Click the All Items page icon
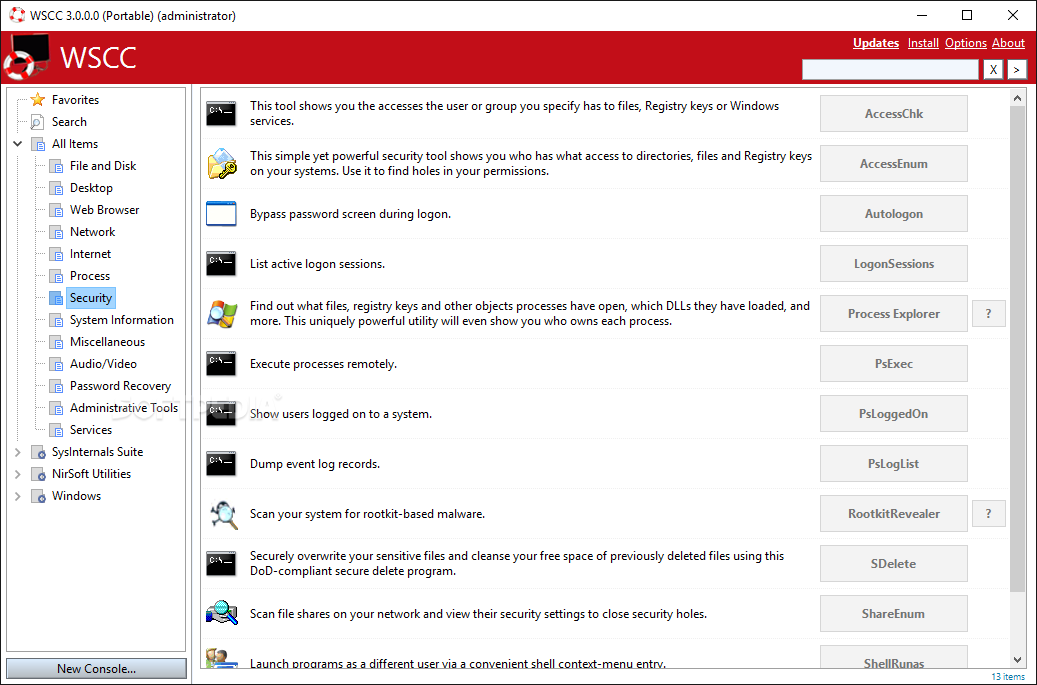 [x=38, y=143]
